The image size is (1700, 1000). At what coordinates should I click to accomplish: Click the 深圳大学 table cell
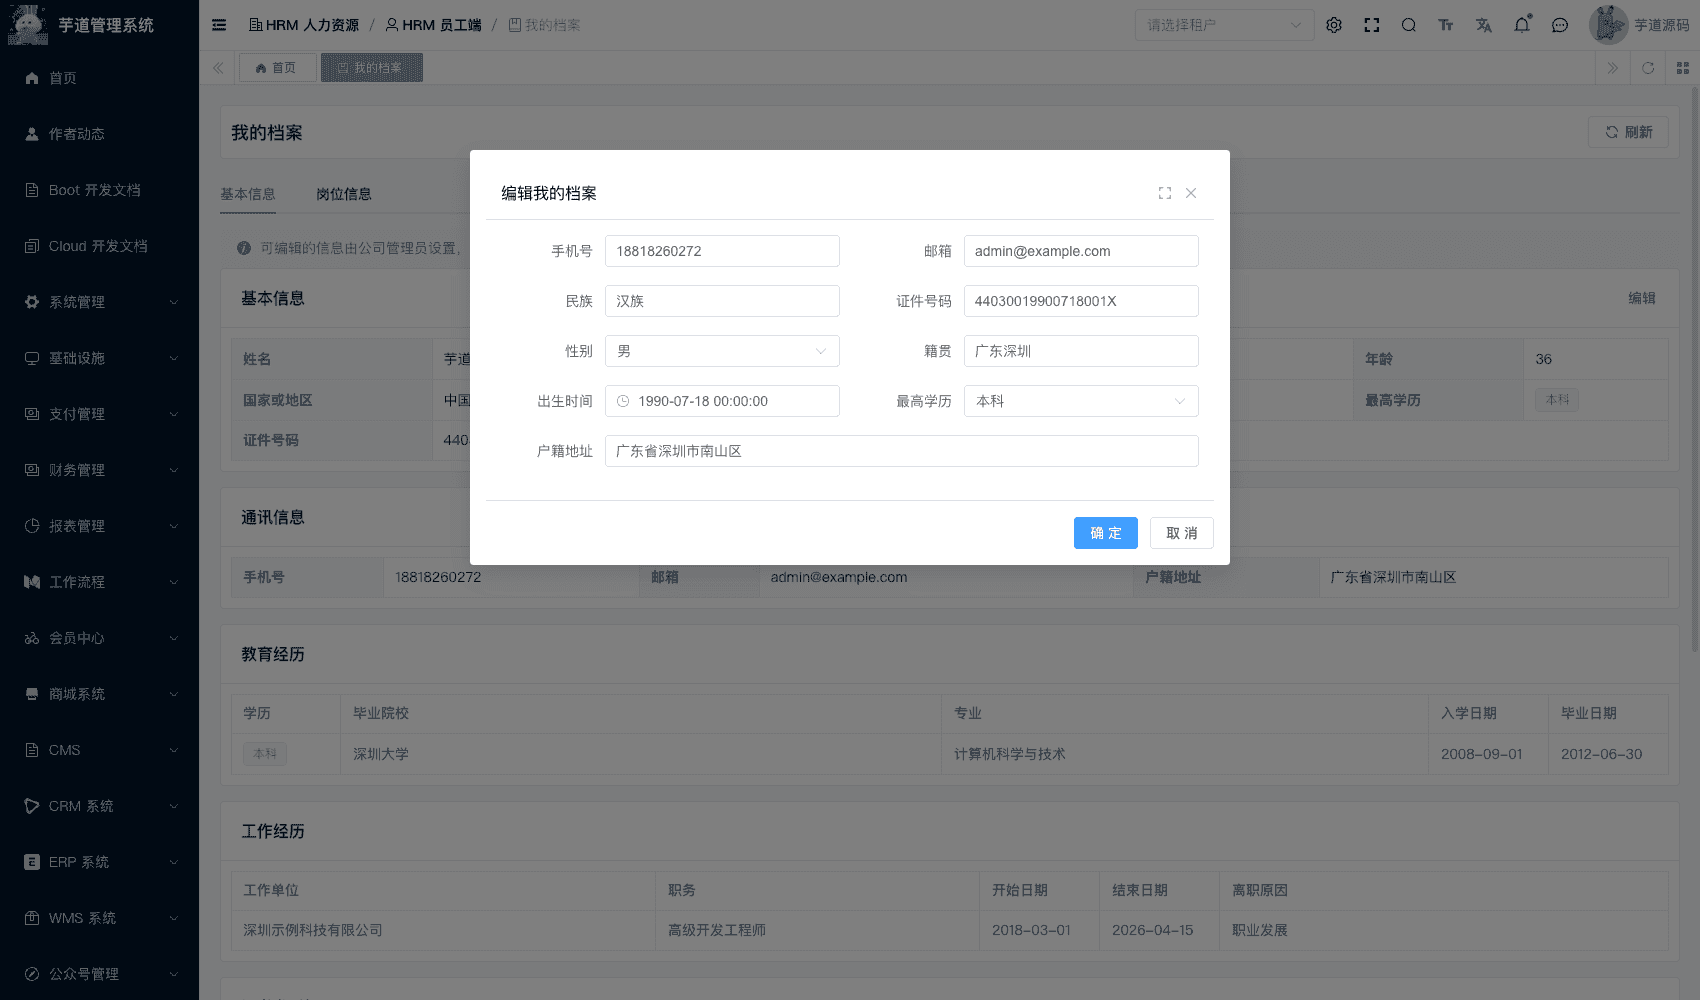tap(641, 754)
